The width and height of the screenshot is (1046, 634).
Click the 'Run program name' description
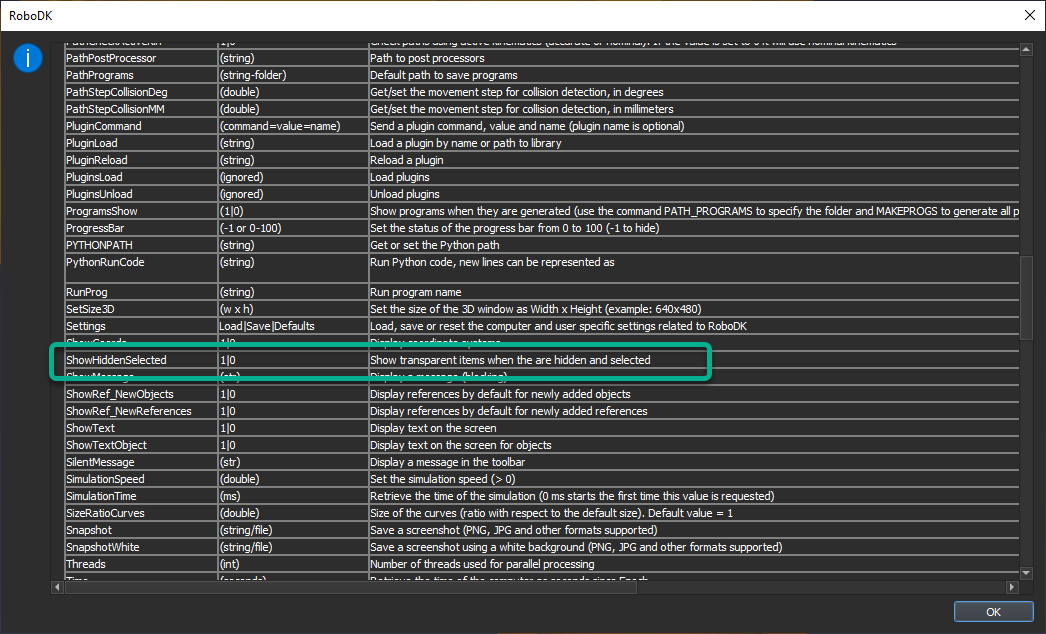418,292
